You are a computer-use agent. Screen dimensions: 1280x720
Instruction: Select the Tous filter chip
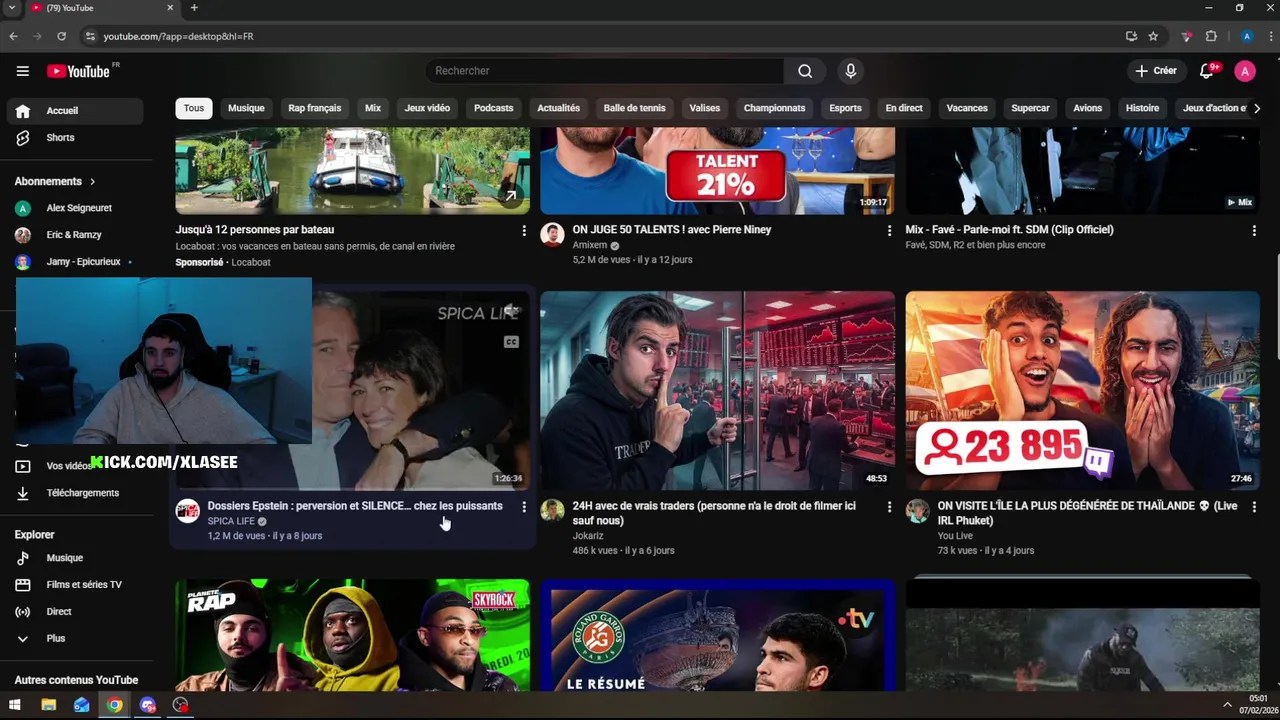click(x=194, y=108)
